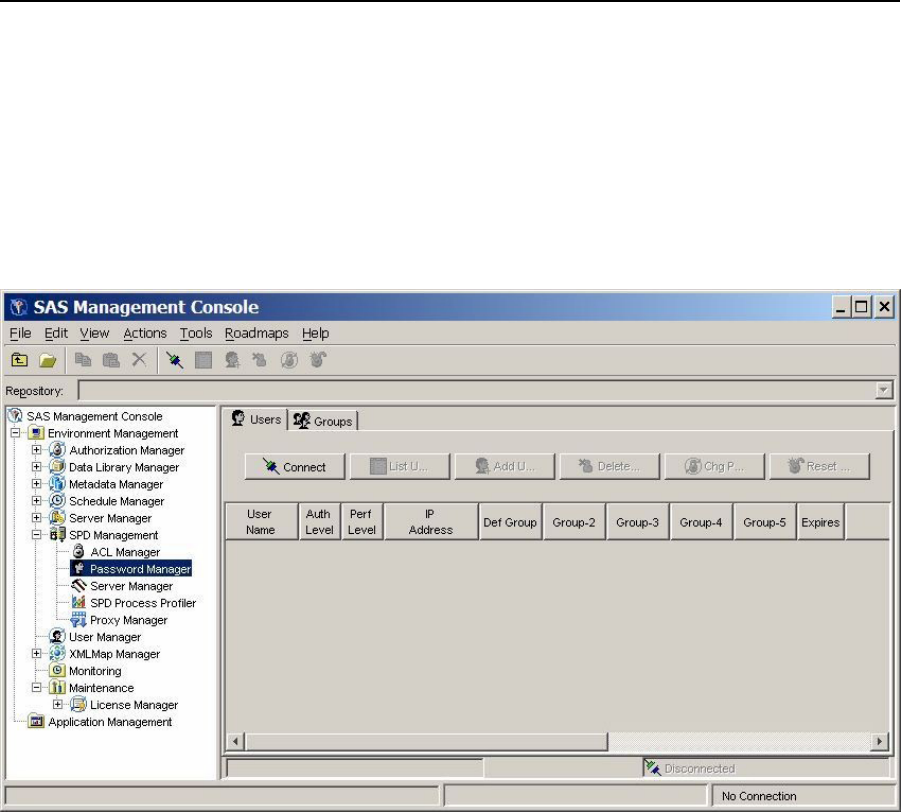Screen dimensions: 901x812
Task: Click the copy toolbar icon
Action: 83,360
